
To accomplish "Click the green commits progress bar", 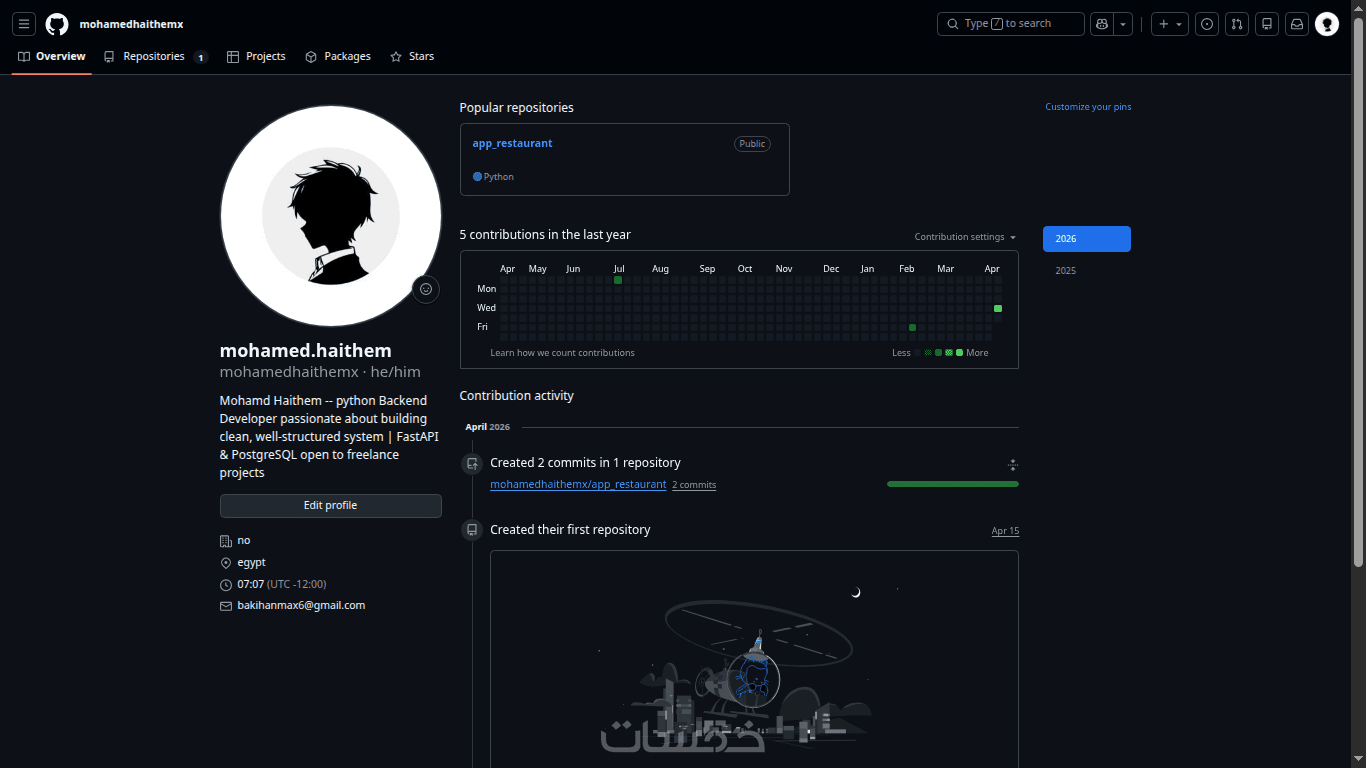I will pyautogui.click(x=953, y=484).
